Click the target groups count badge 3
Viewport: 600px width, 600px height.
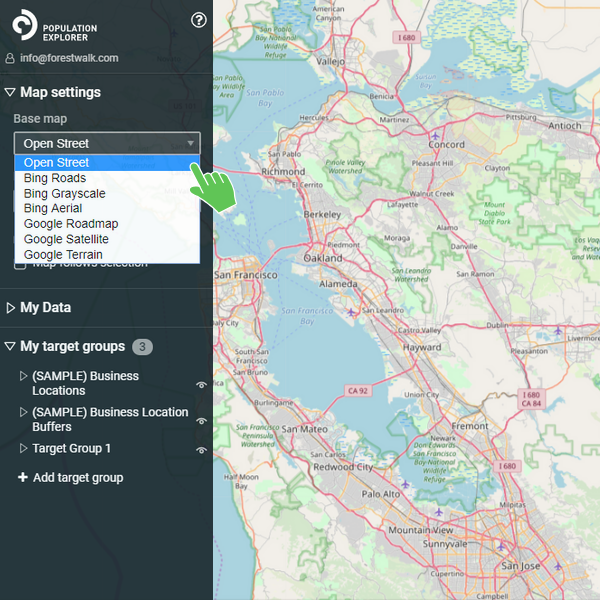click(x=142, y=347)
